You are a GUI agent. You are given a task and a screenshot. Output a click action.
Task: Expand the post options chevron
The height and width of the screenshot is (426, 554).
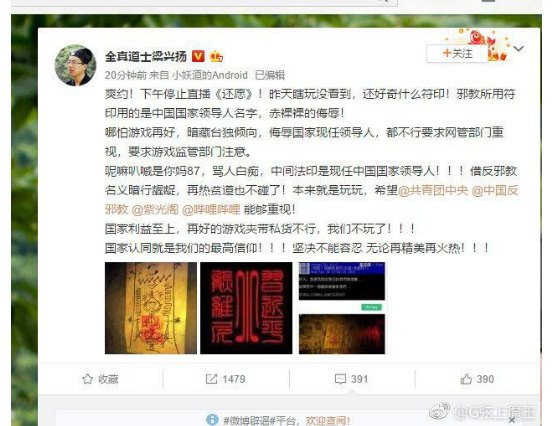pyautogui.click(x=518, y=48)
